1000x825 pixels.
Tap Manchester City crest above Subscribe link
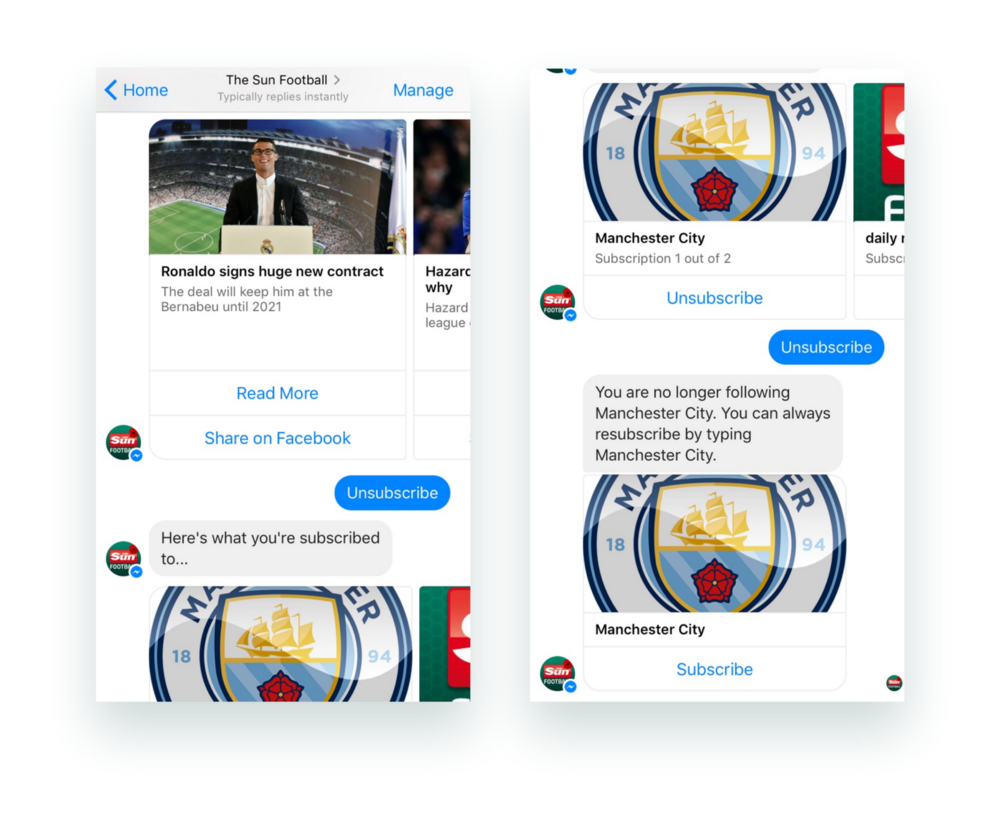715,544
